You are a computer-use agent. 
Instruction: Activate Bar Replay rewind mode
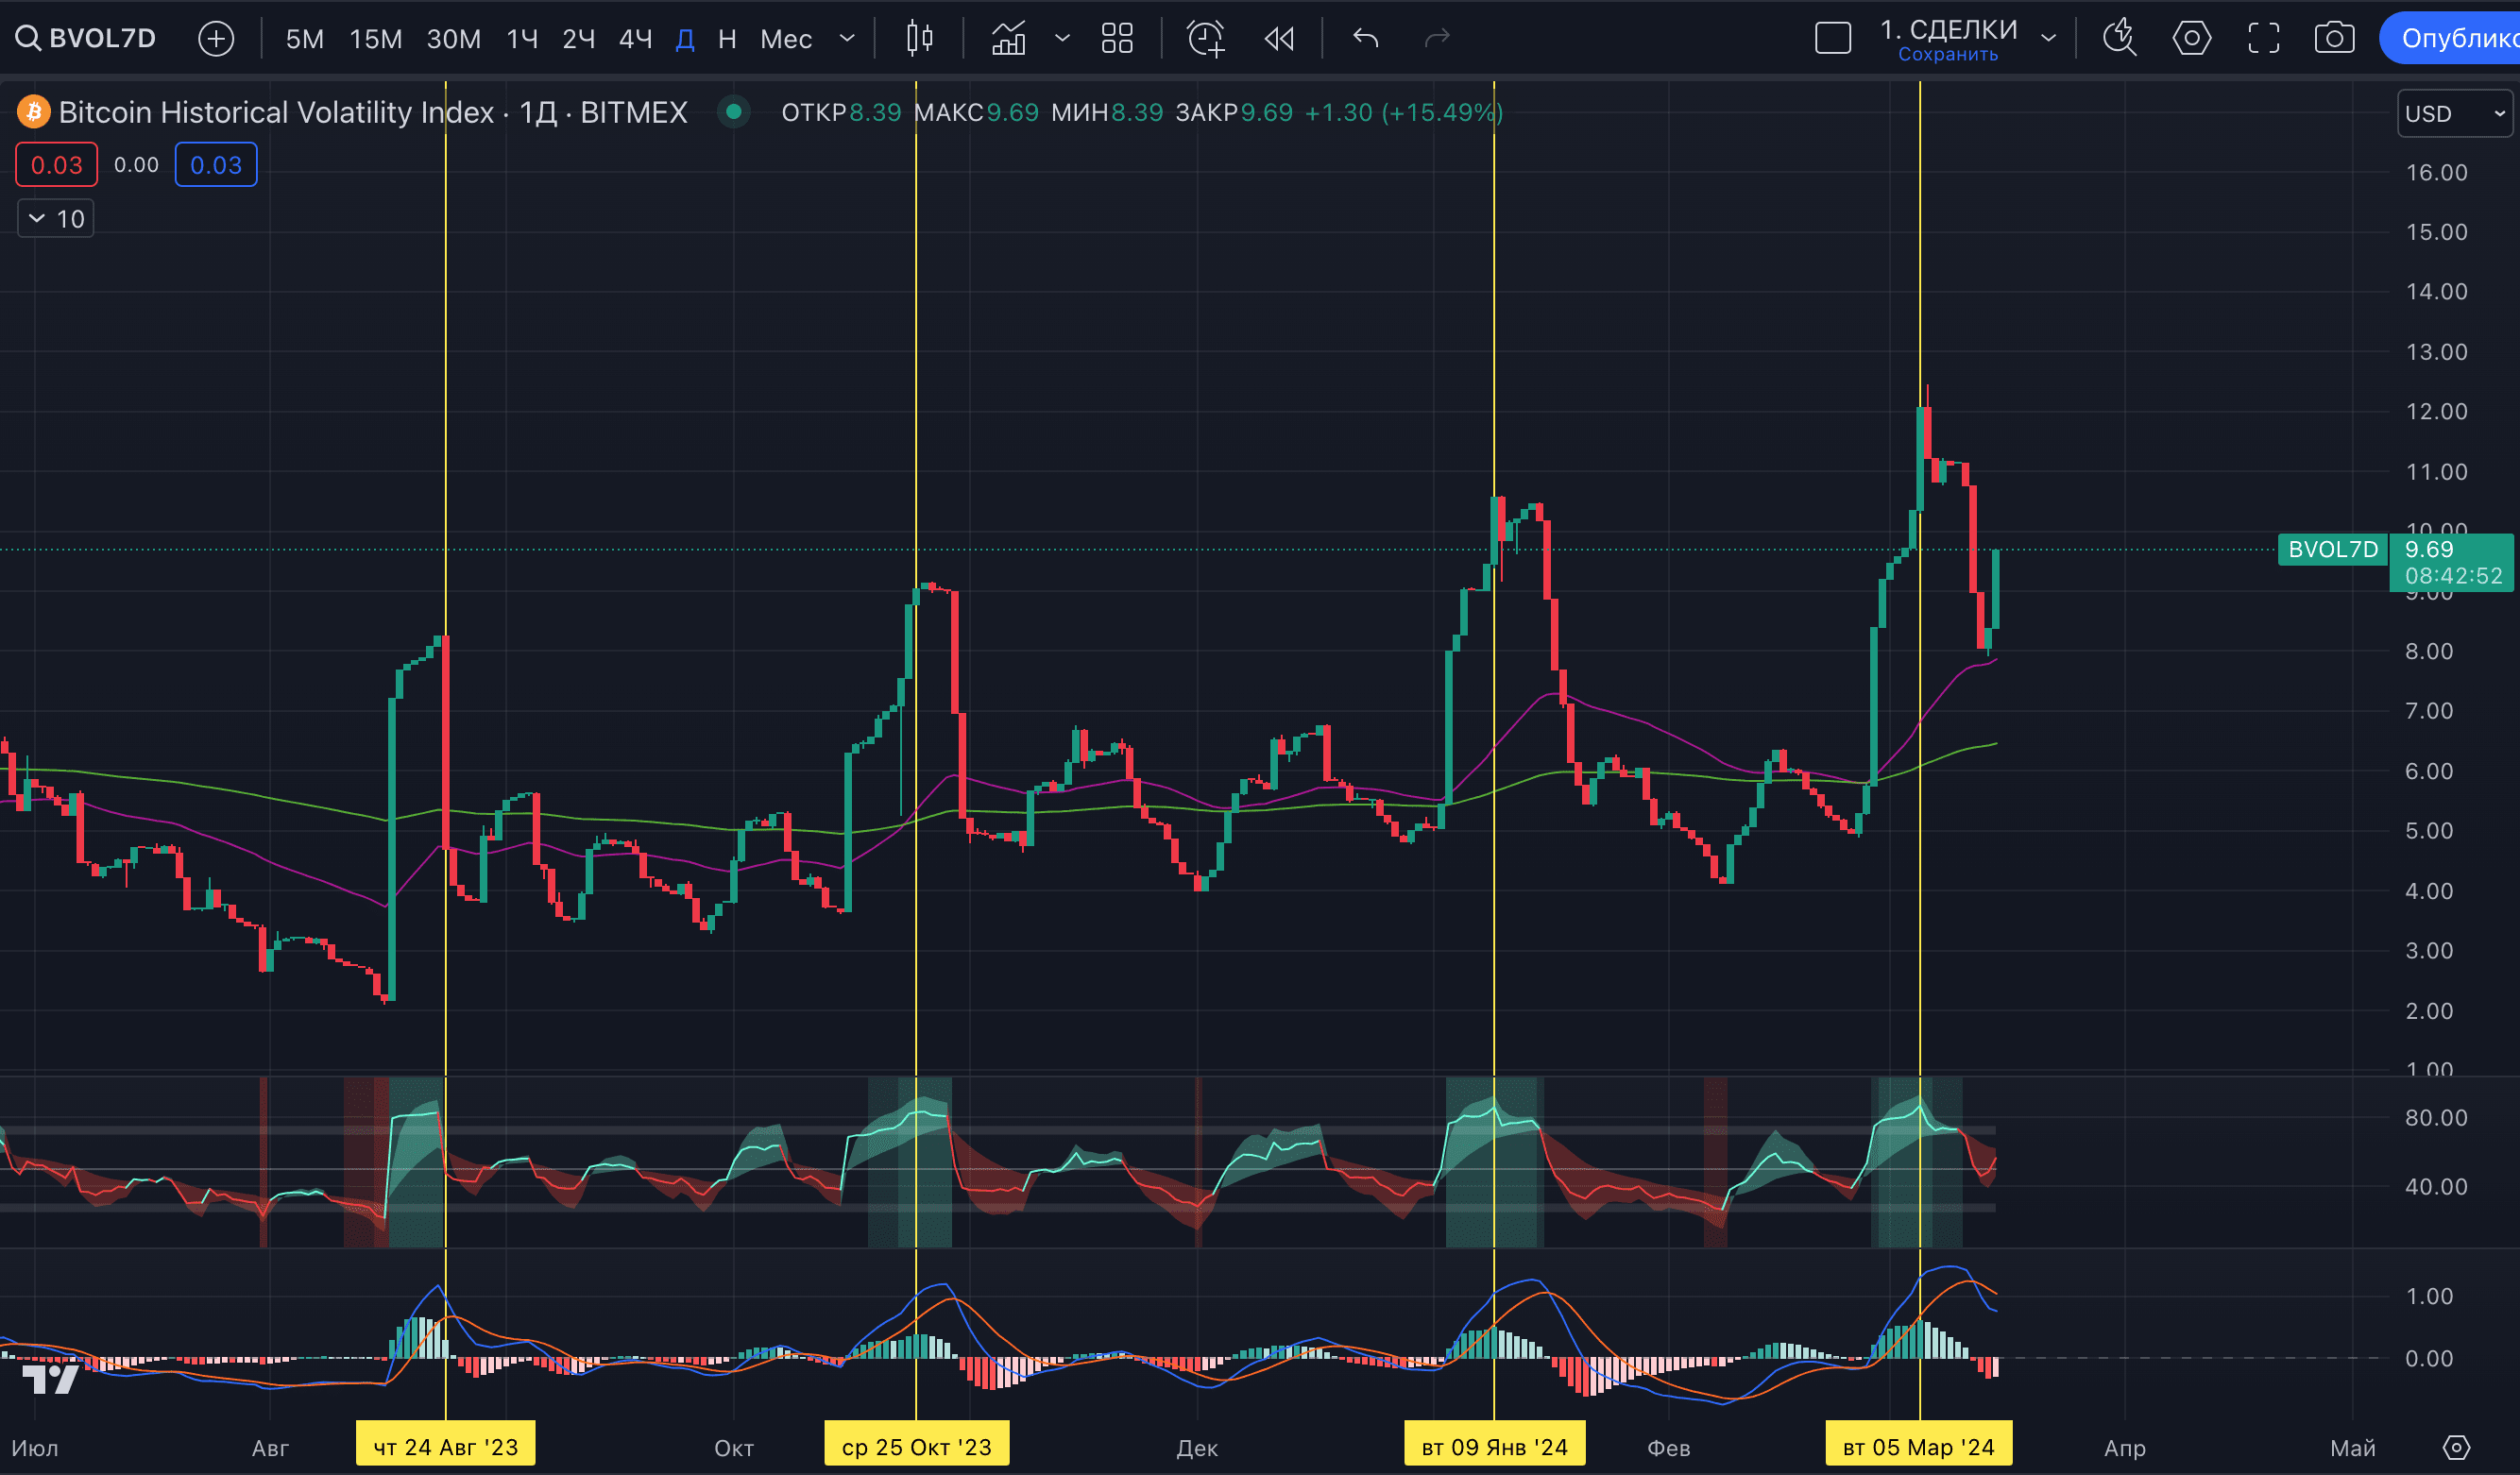coord(1278,38)
